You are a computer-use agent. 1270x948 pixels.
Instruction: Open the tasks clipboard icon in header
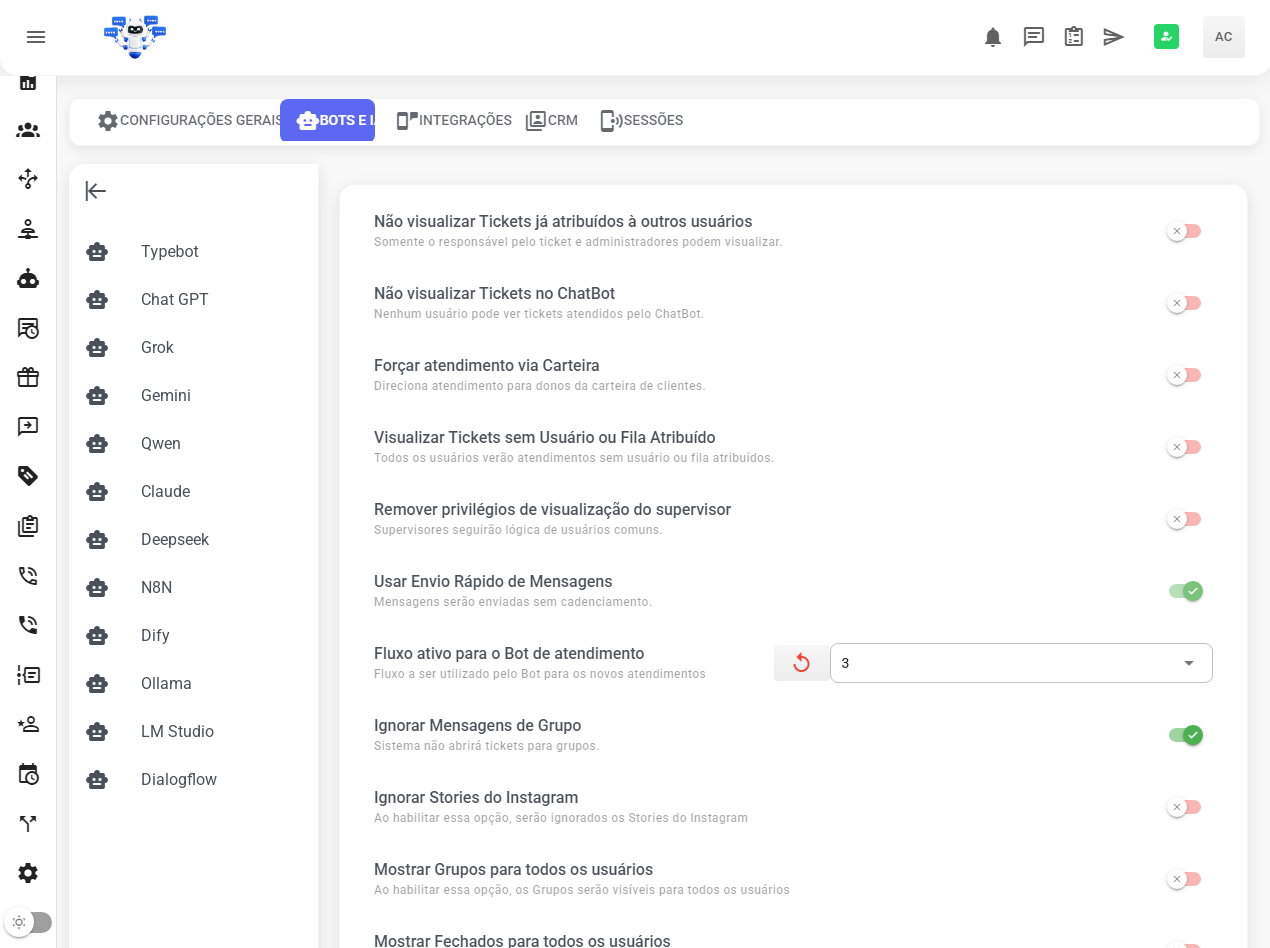(1073, 37)
